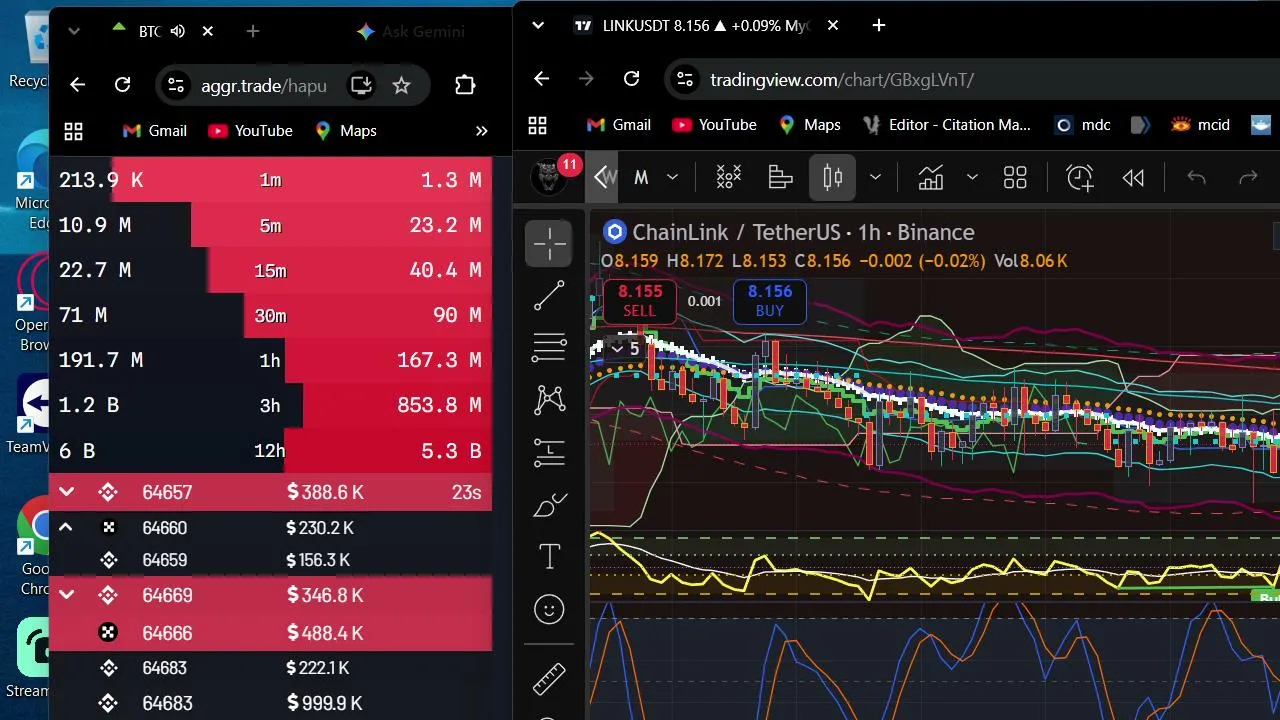Screen dimensions: 1280x720
Task: Open the Recycle Bin desktop icon
Action: (28, 50)
